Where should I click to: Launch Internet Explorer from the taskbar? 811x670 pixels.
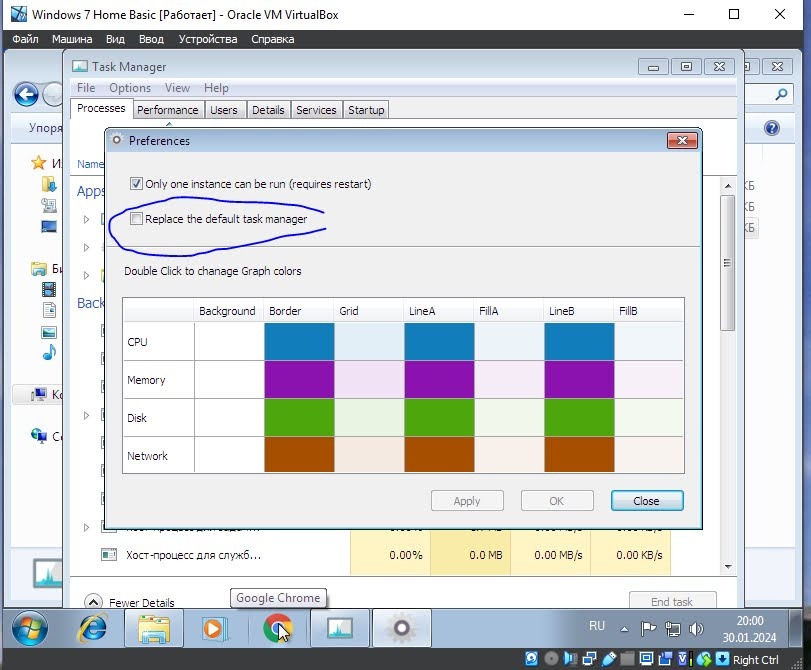[92, 629]
